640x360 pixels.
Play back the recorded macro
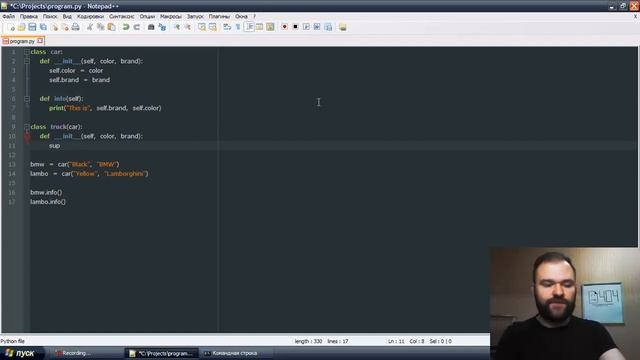click(306, 27)
